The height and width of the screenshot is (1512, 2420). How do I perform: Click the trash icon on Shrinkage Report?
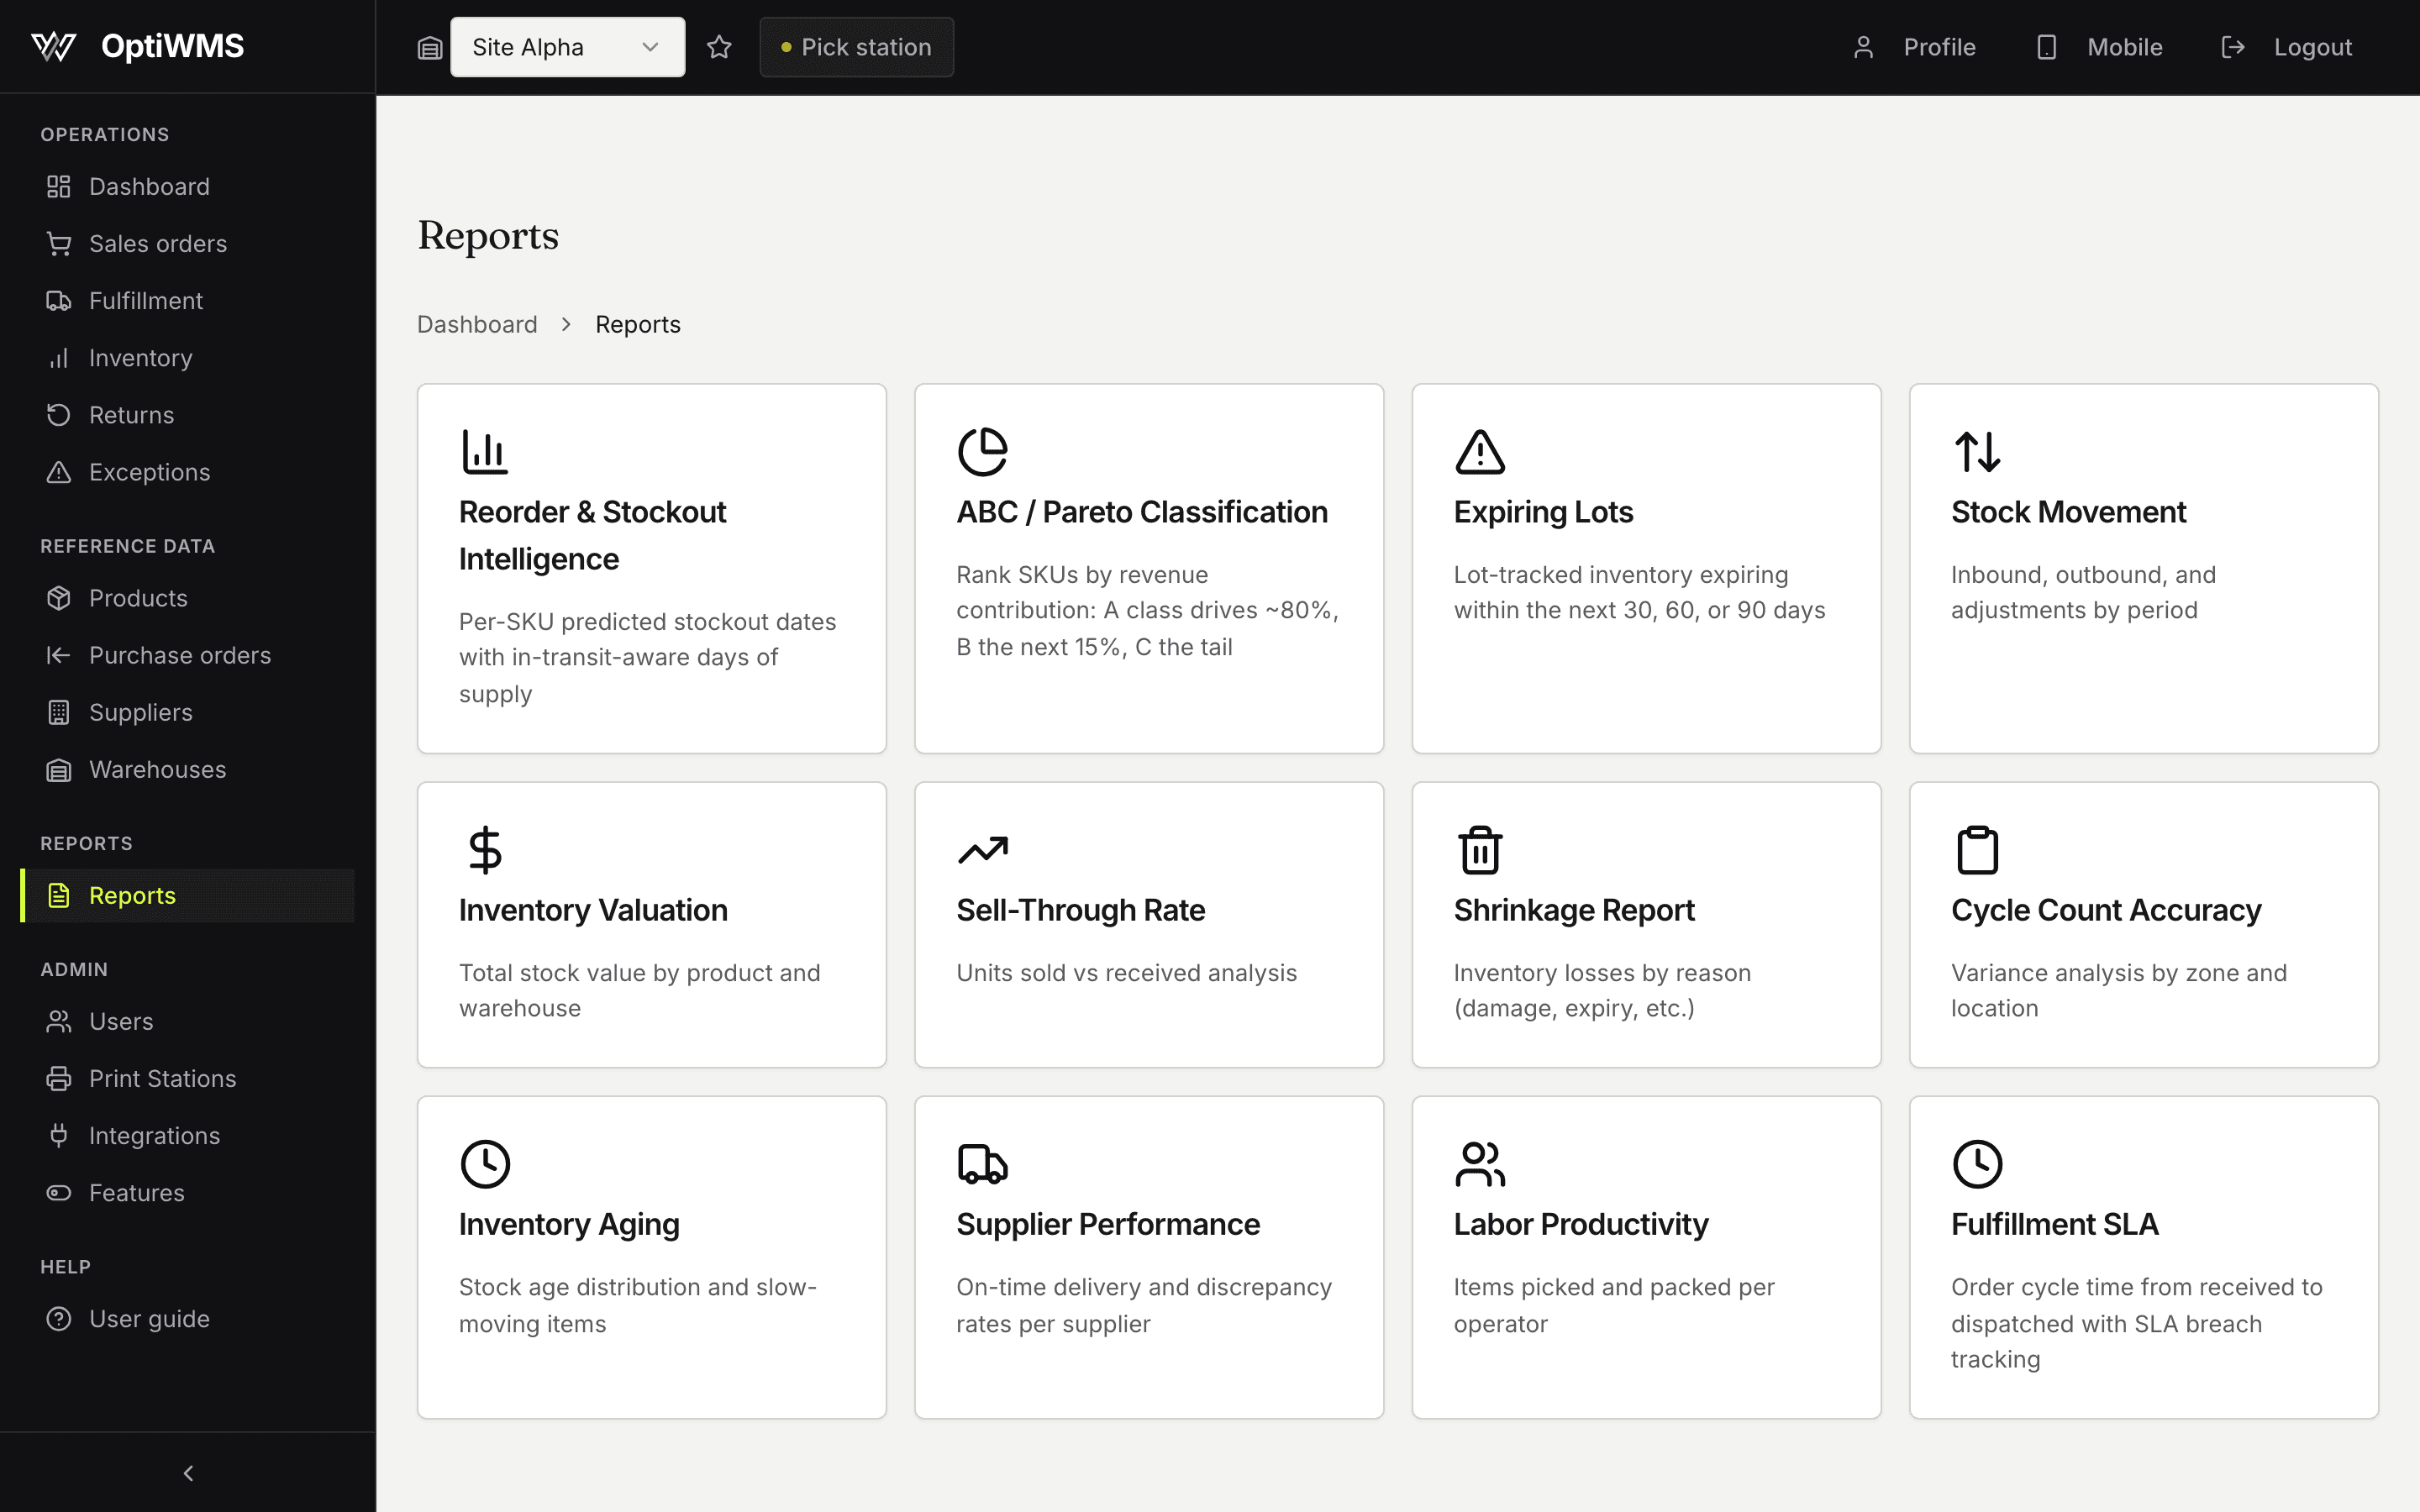click(x=1480, y=850)
